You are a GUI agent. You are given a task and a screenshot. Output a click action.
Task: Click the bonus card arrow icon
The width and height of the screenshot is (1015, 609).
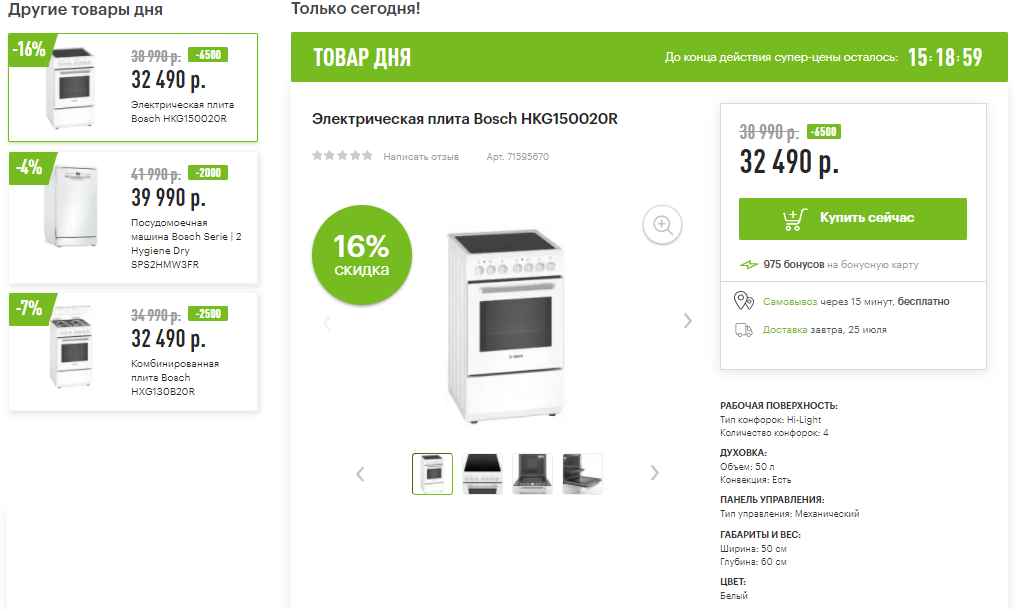(749, 265)
